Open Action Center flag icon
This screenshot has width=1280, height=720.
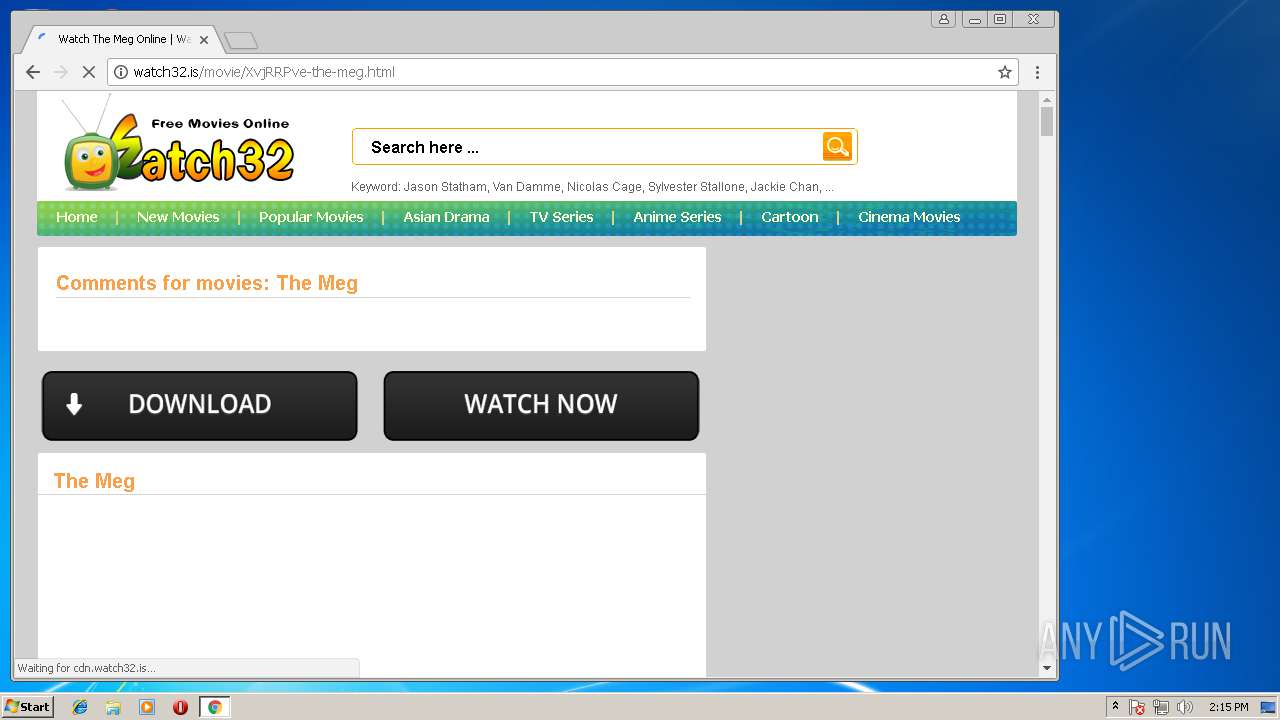(1137, 707)
